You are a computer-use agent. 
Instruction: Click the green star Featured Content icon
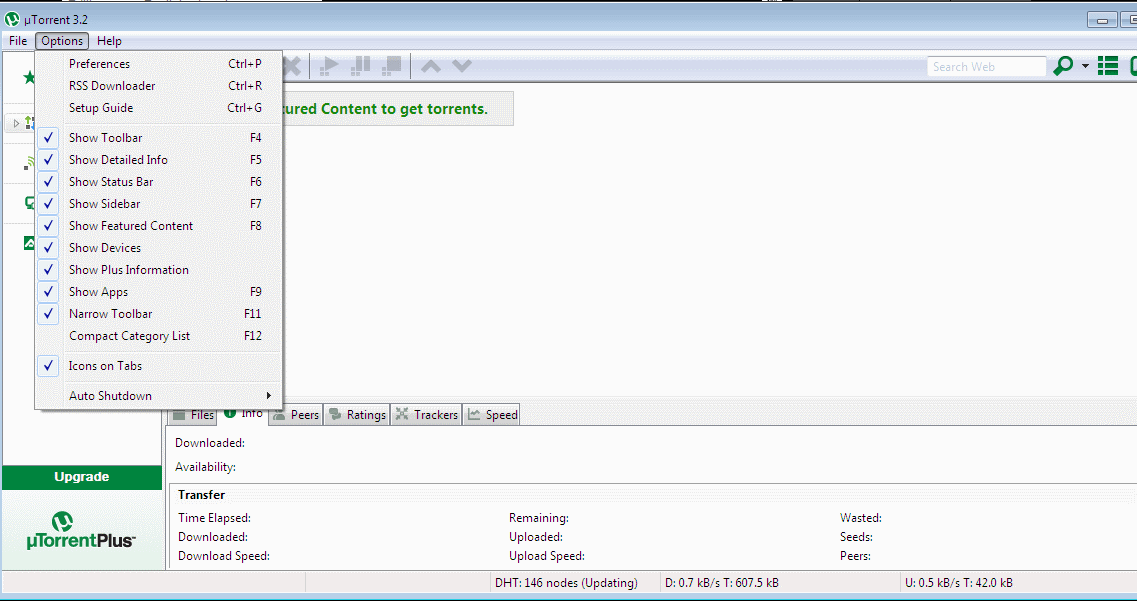(x=29, y=77)
